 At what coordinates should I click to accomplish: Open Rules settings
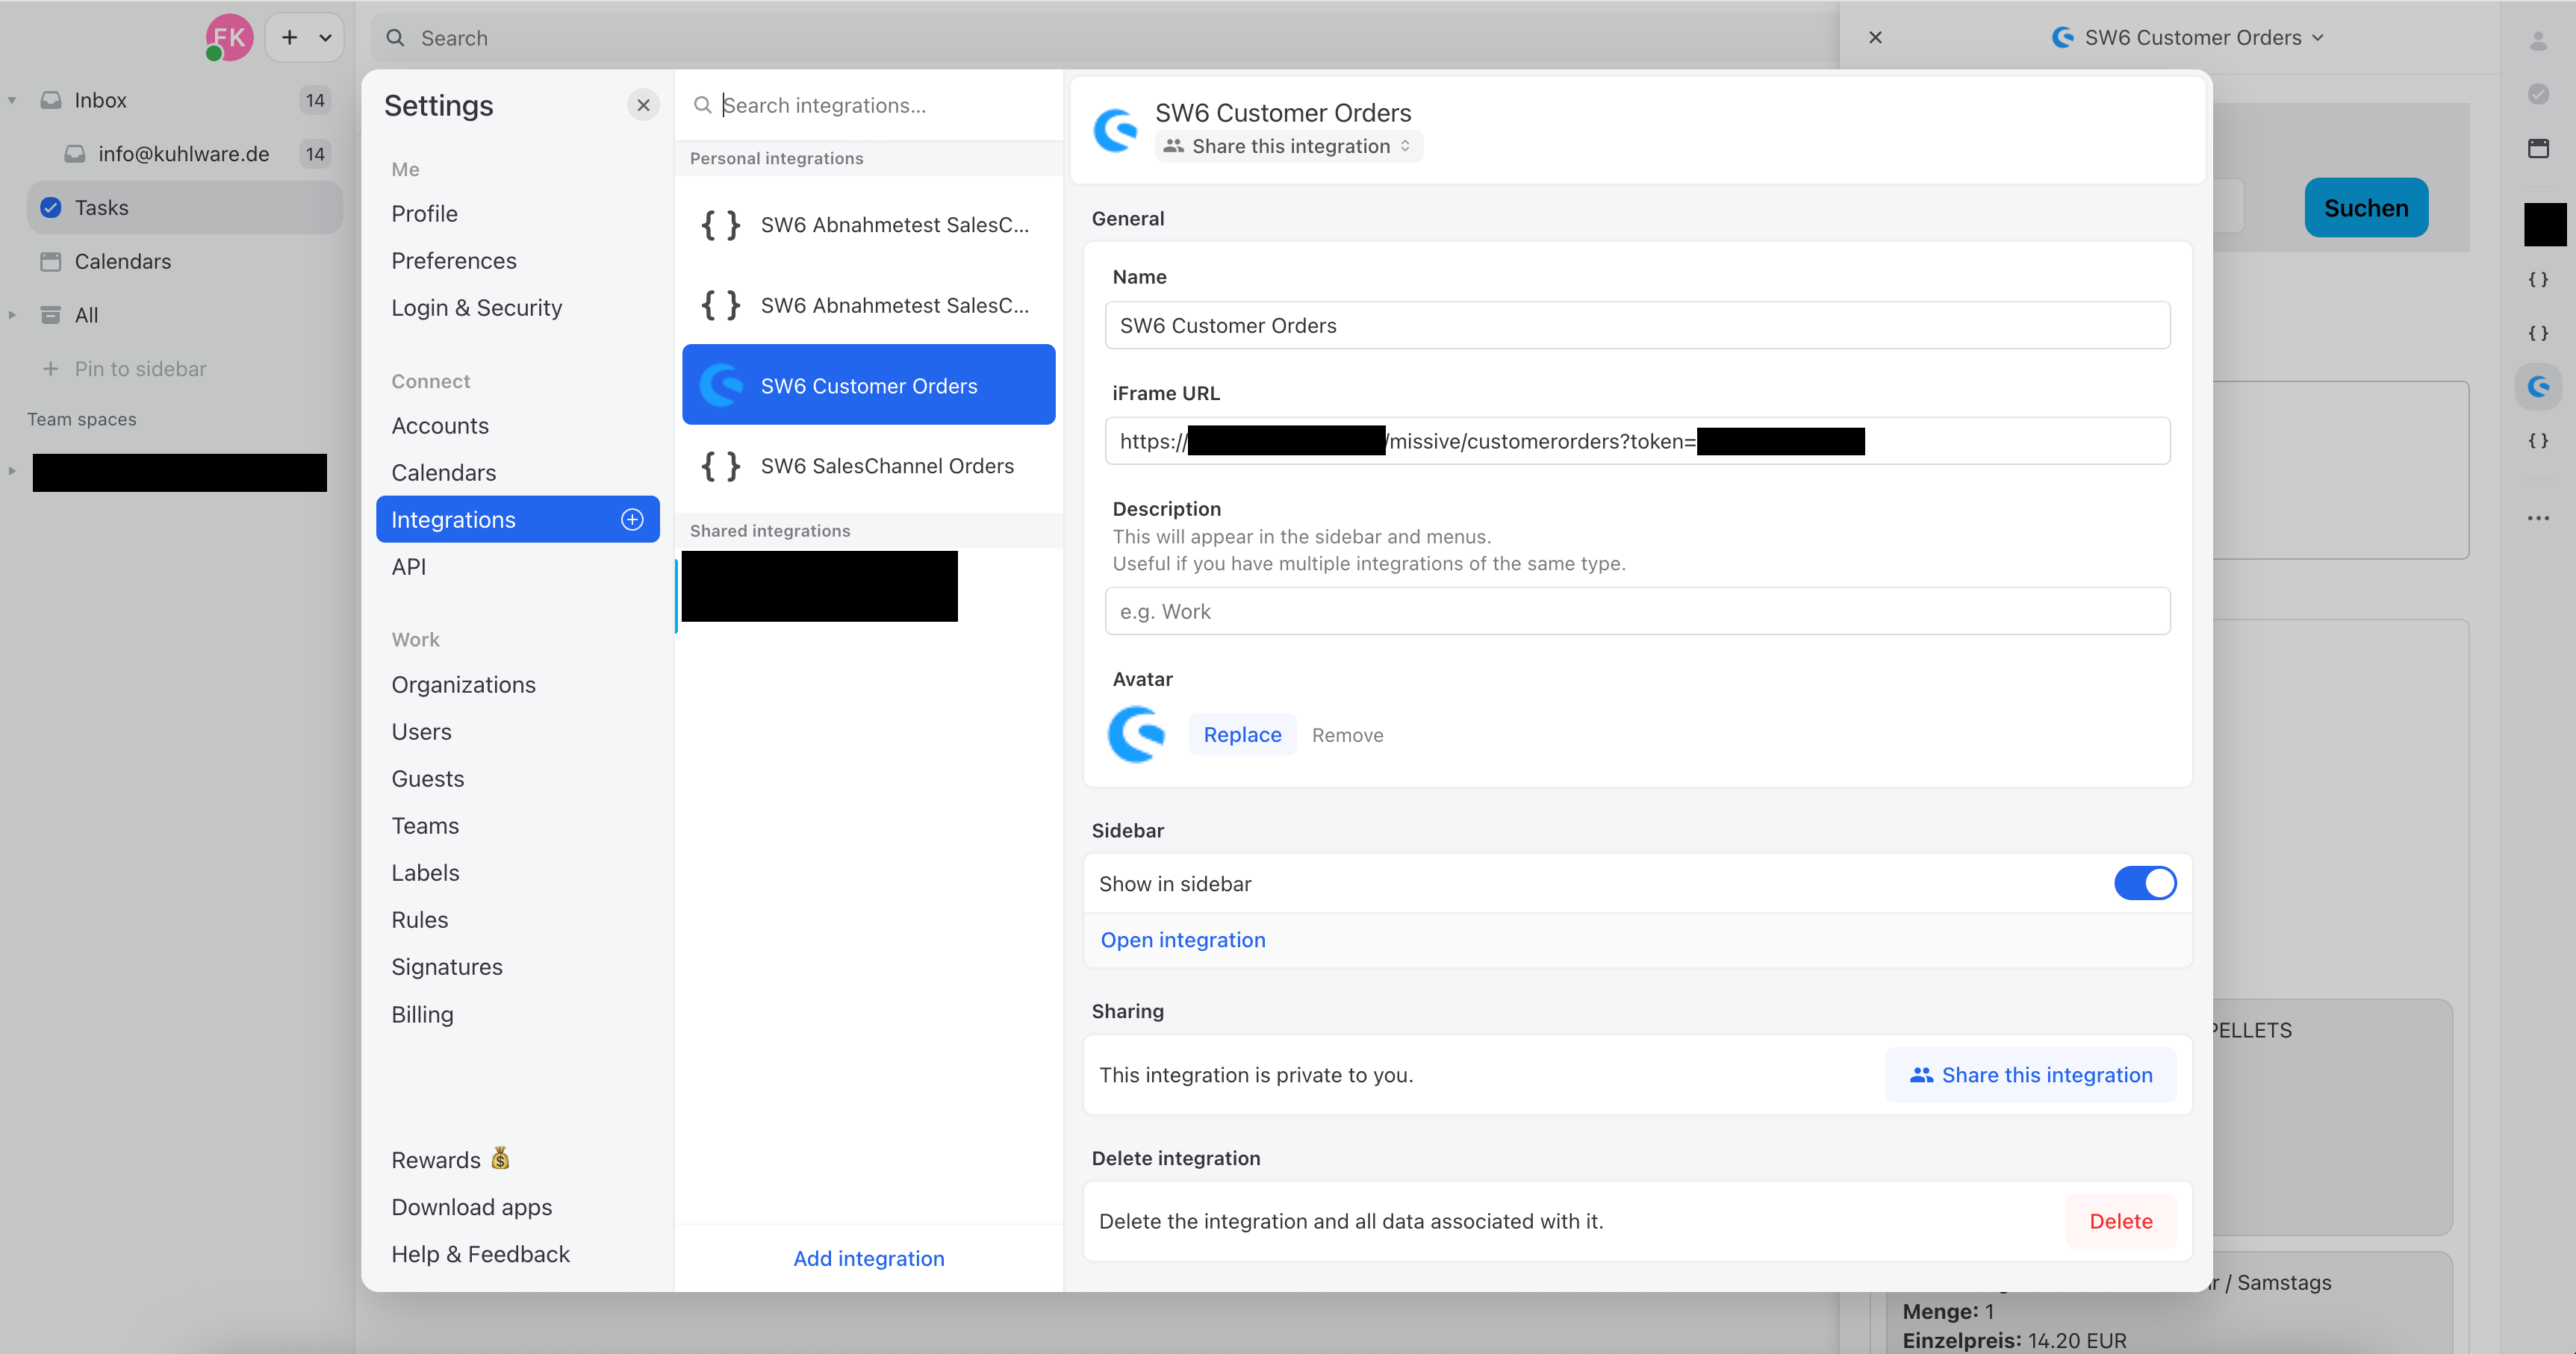[420, 920]
